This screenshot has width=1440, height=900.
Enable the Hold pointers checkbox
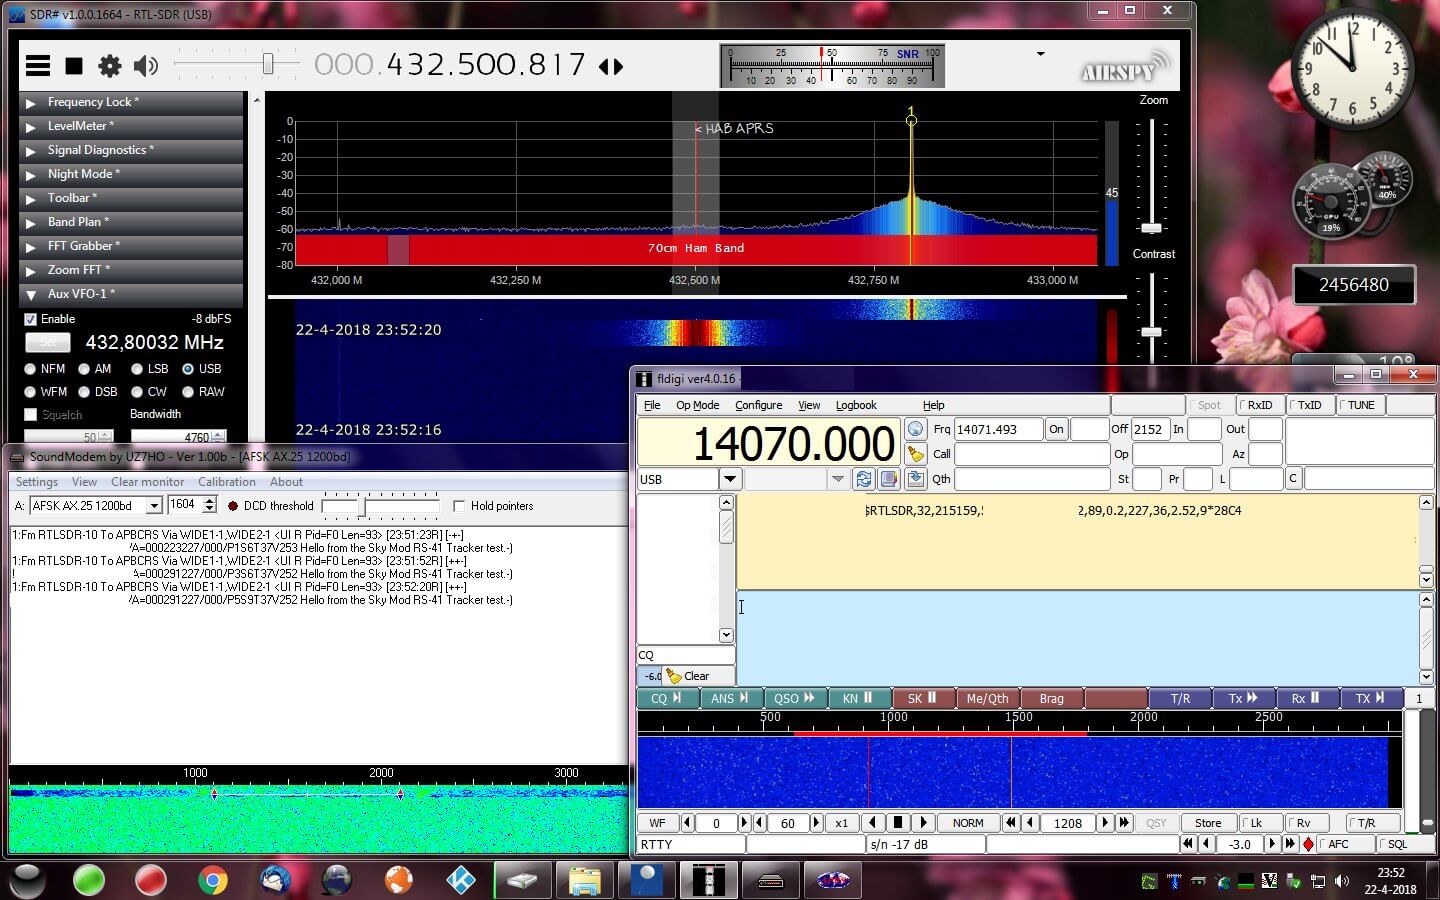pos(459,506)
